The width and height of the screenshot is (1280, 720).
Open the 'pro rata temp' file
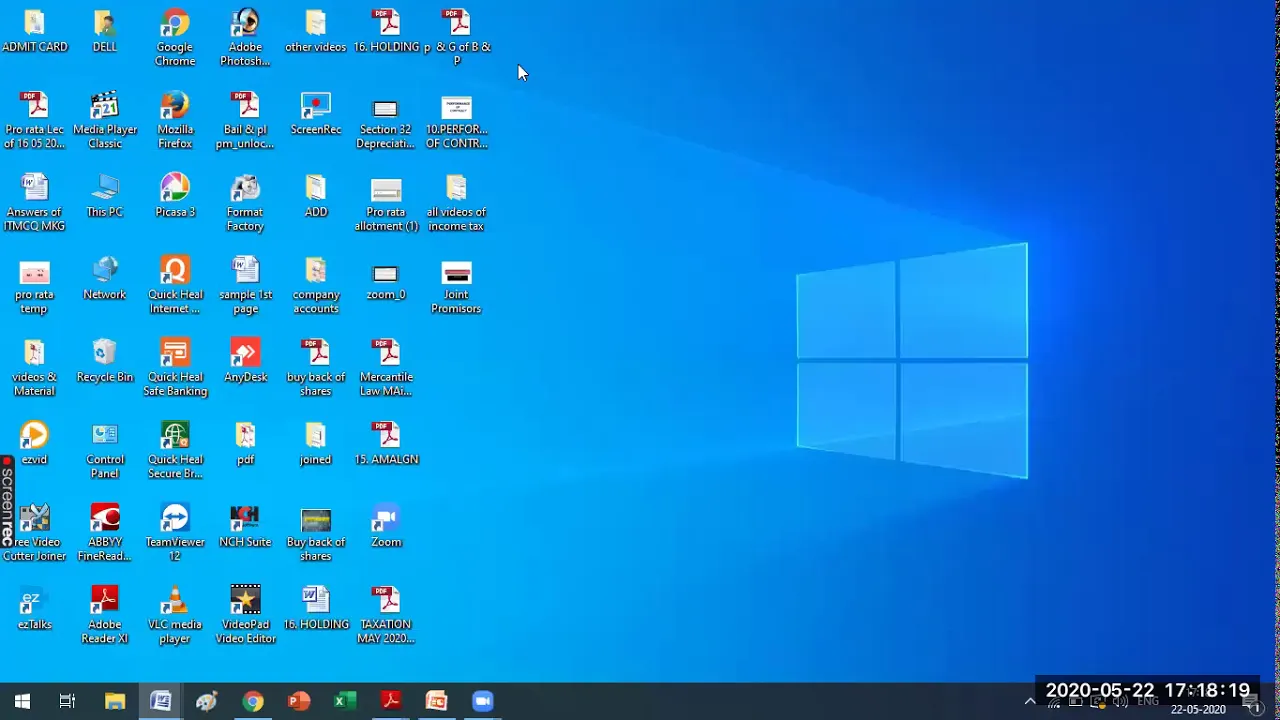[x=34, y=286]
